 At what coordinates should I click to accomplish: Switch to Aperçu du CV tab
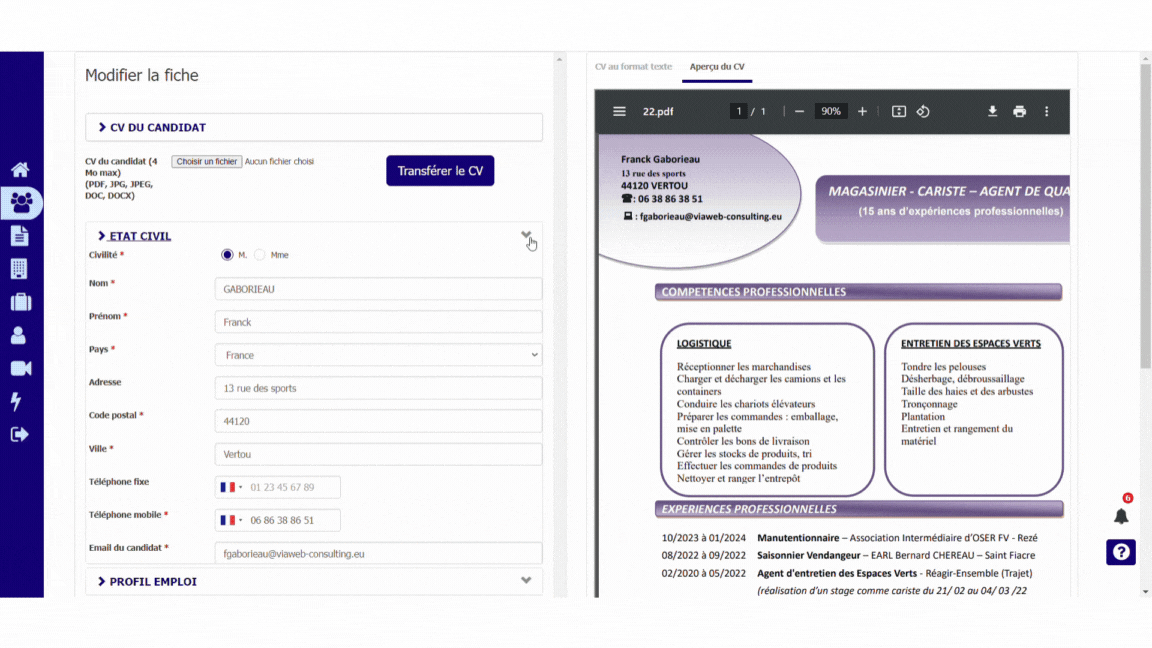point(717,67)
